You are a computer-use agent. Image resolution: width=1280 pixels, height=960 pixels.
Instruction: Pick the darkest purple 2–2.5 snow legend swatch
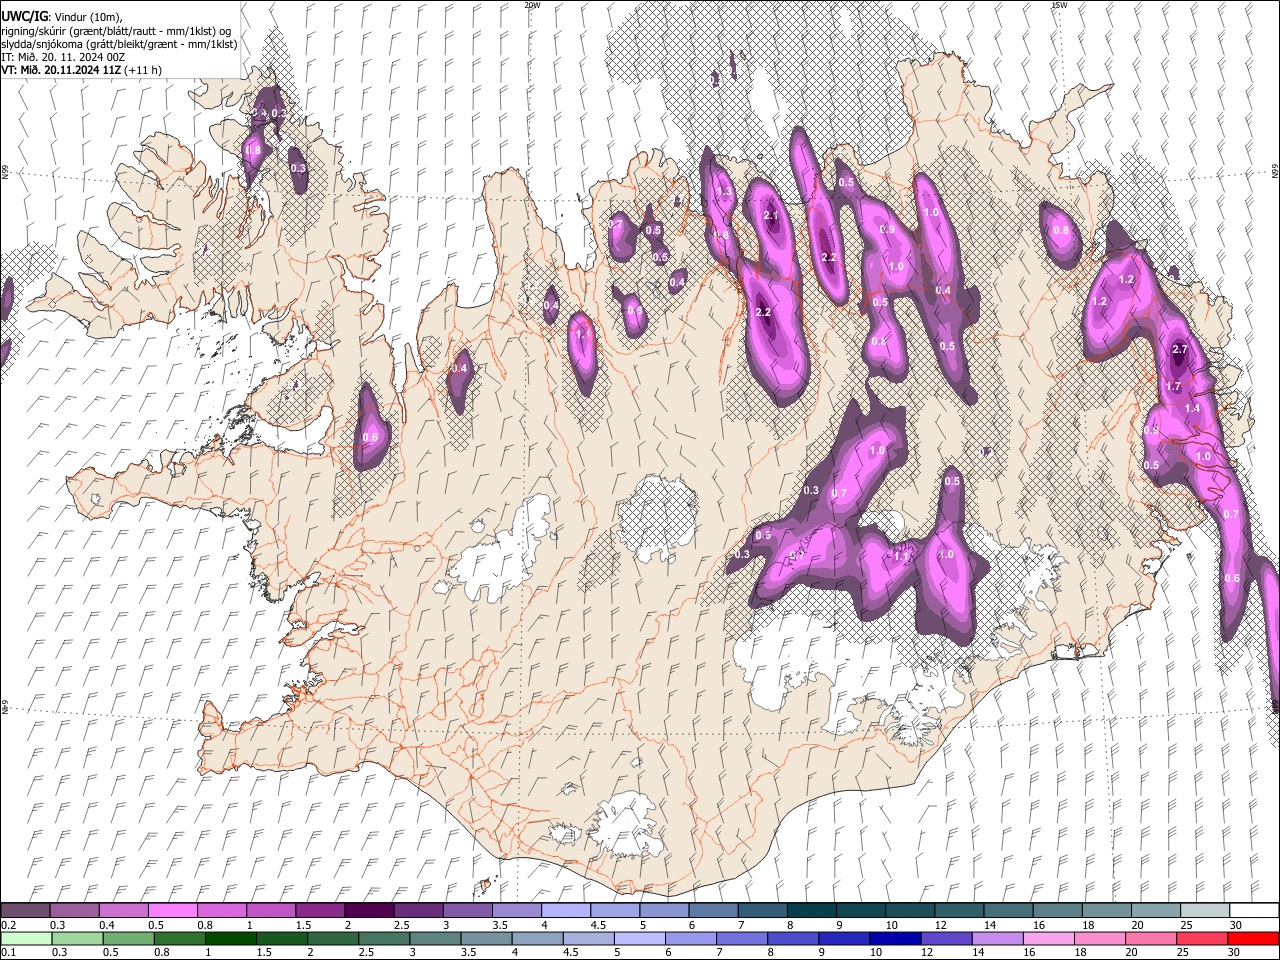point(372,910)
